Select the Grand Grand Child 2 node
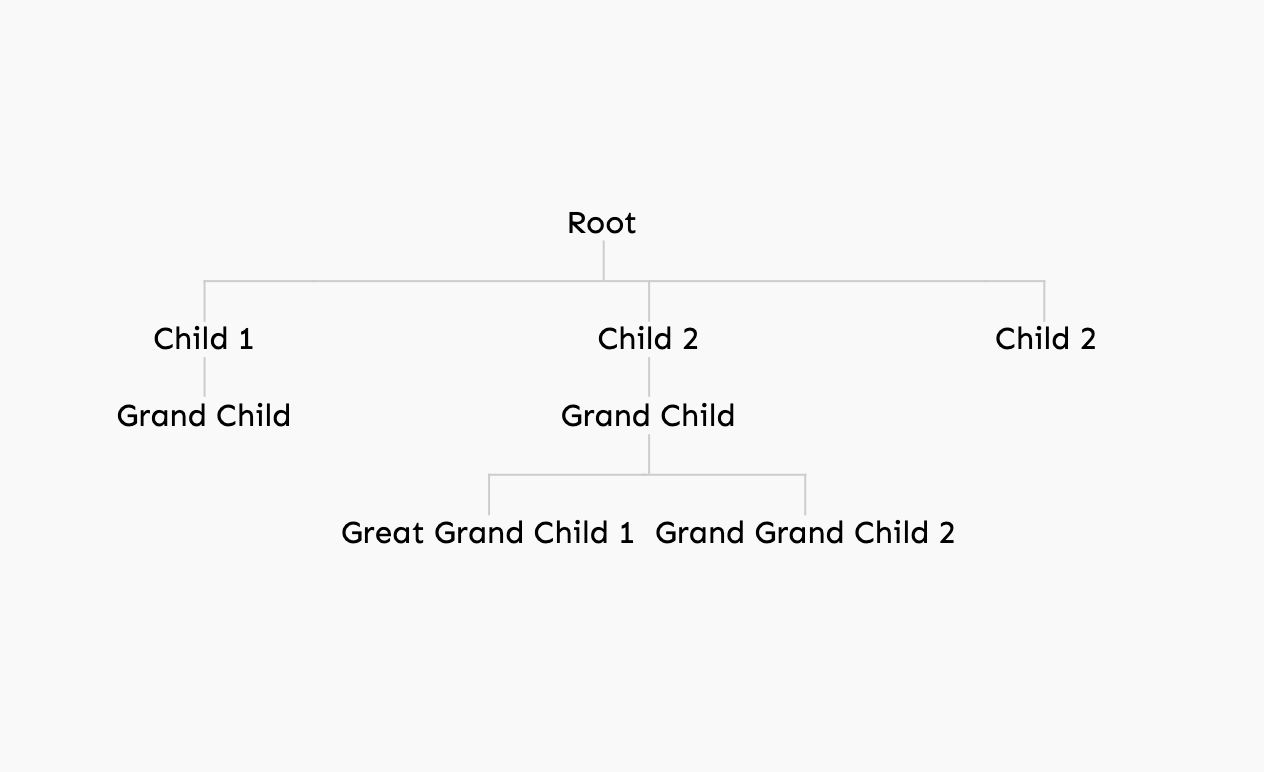Viewport: 1264px width, 772px height. click(805, 532)
